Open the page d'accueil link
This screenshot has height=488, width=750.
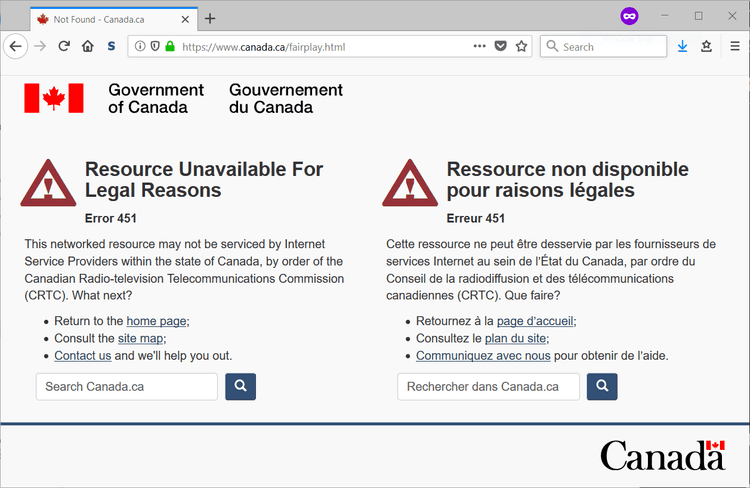535,321
